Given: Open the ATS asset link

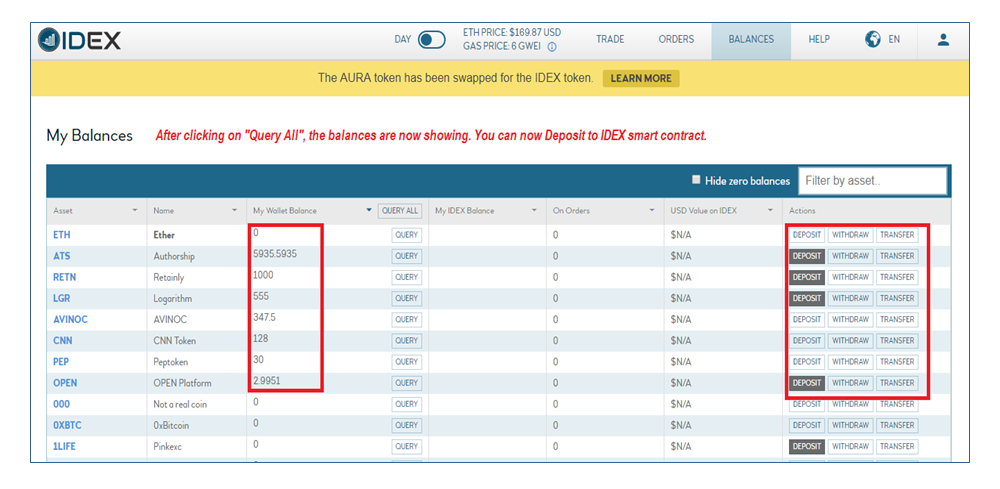Looking at the screenshot, I should [x=62, y=256].
